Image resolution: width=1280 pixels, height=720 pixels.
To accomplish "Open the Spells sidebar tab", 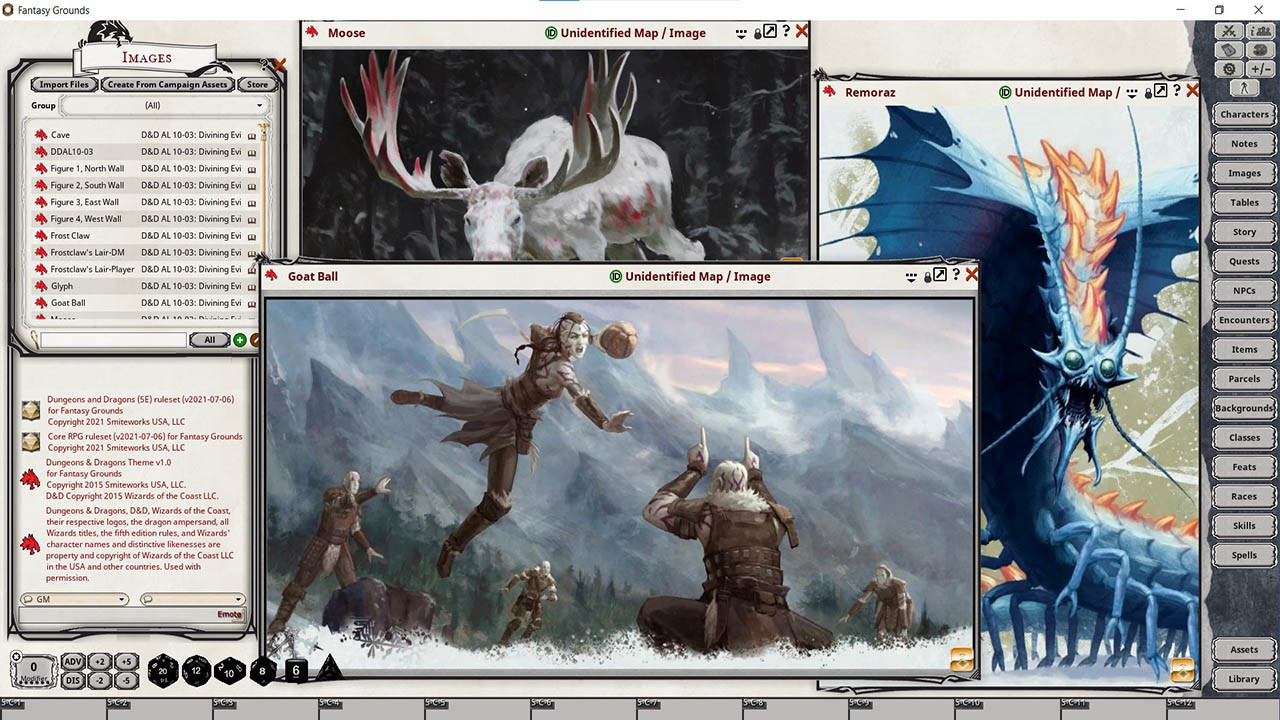I will click(1243, 555).
